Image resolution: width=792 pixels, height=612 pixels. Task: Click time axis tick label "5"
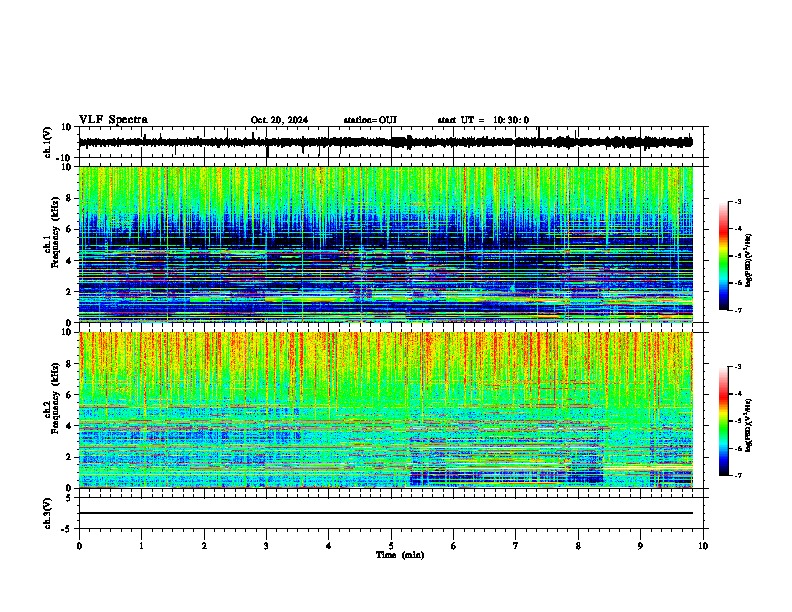[391, 546]
